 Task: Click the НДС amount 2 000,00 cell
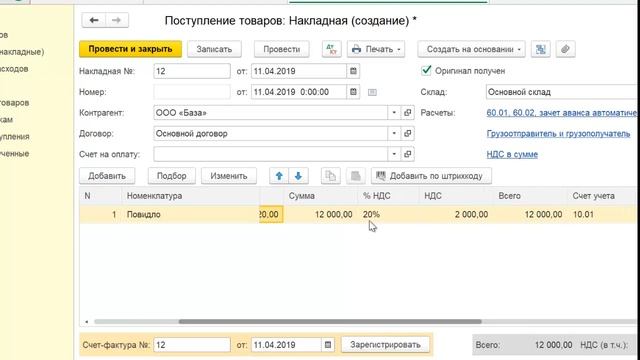click(456, 214)
